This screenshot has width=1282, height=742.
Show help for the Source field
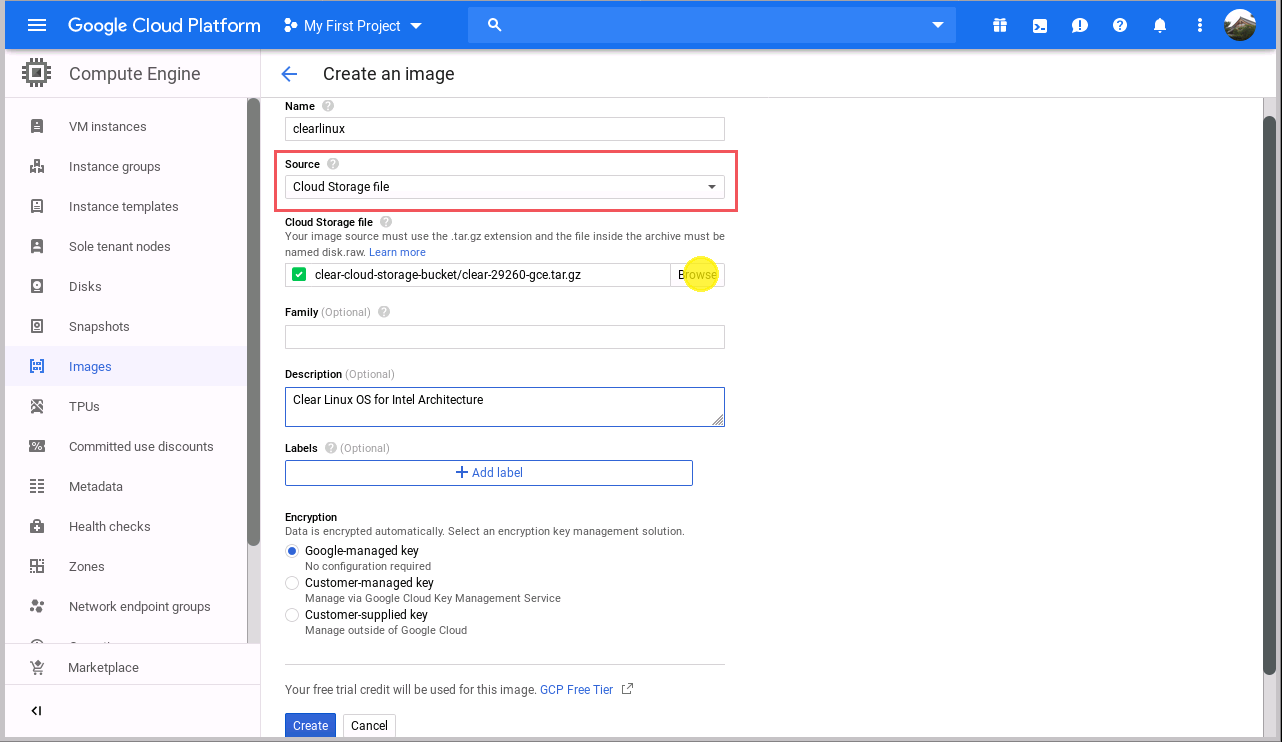pyautogui.click(x=333, y=164)
